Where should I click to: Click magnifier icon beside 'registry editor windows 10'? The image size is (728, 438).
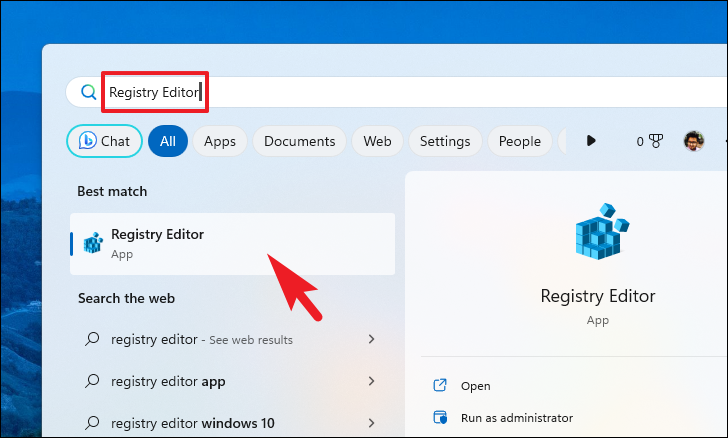pyautogui.click(x=92, y=423)
